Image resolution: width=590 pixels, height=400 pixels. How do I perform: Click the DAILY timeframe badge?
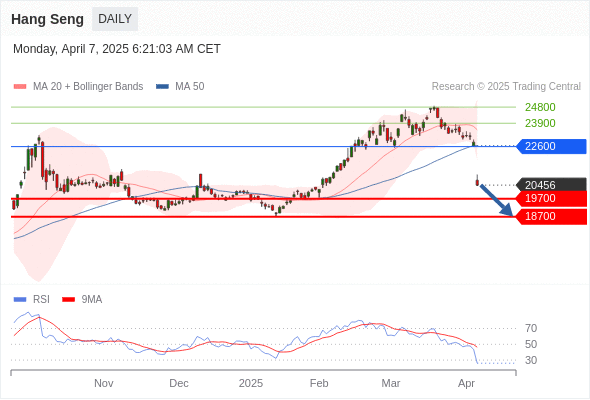pos(115,19)
